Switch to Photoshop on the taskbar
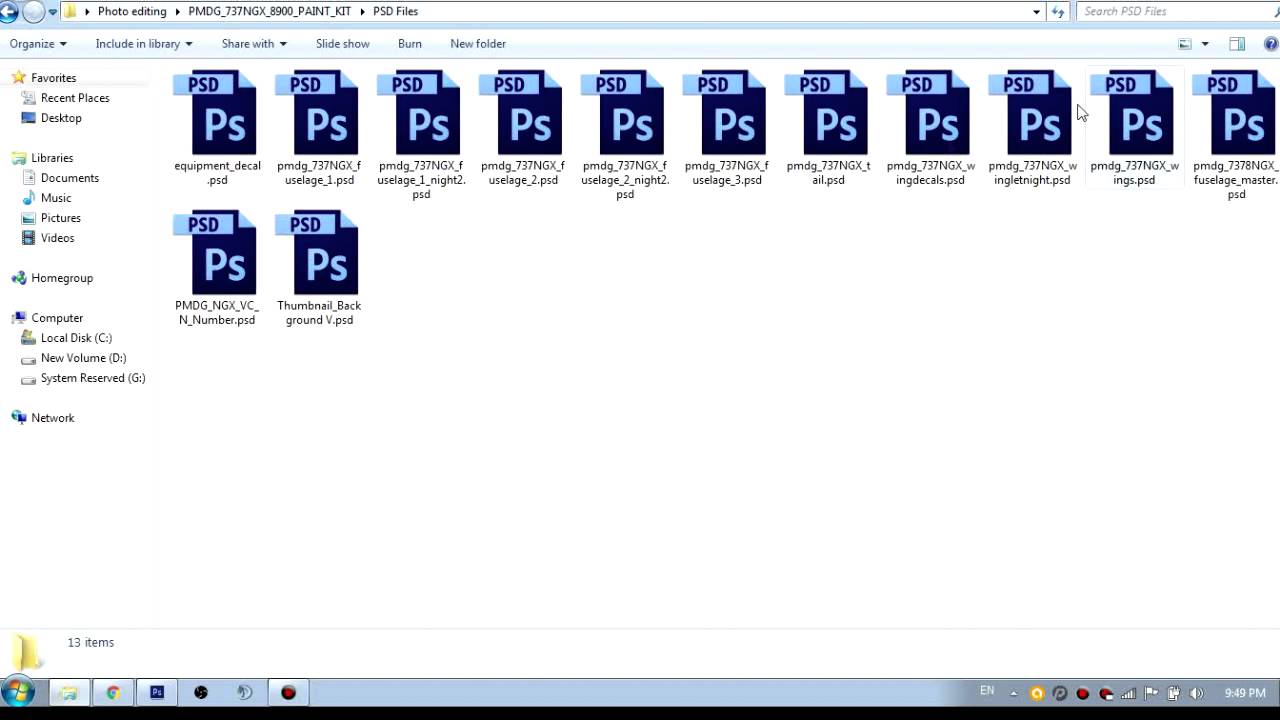The image size is (1280, 720). 157,692
